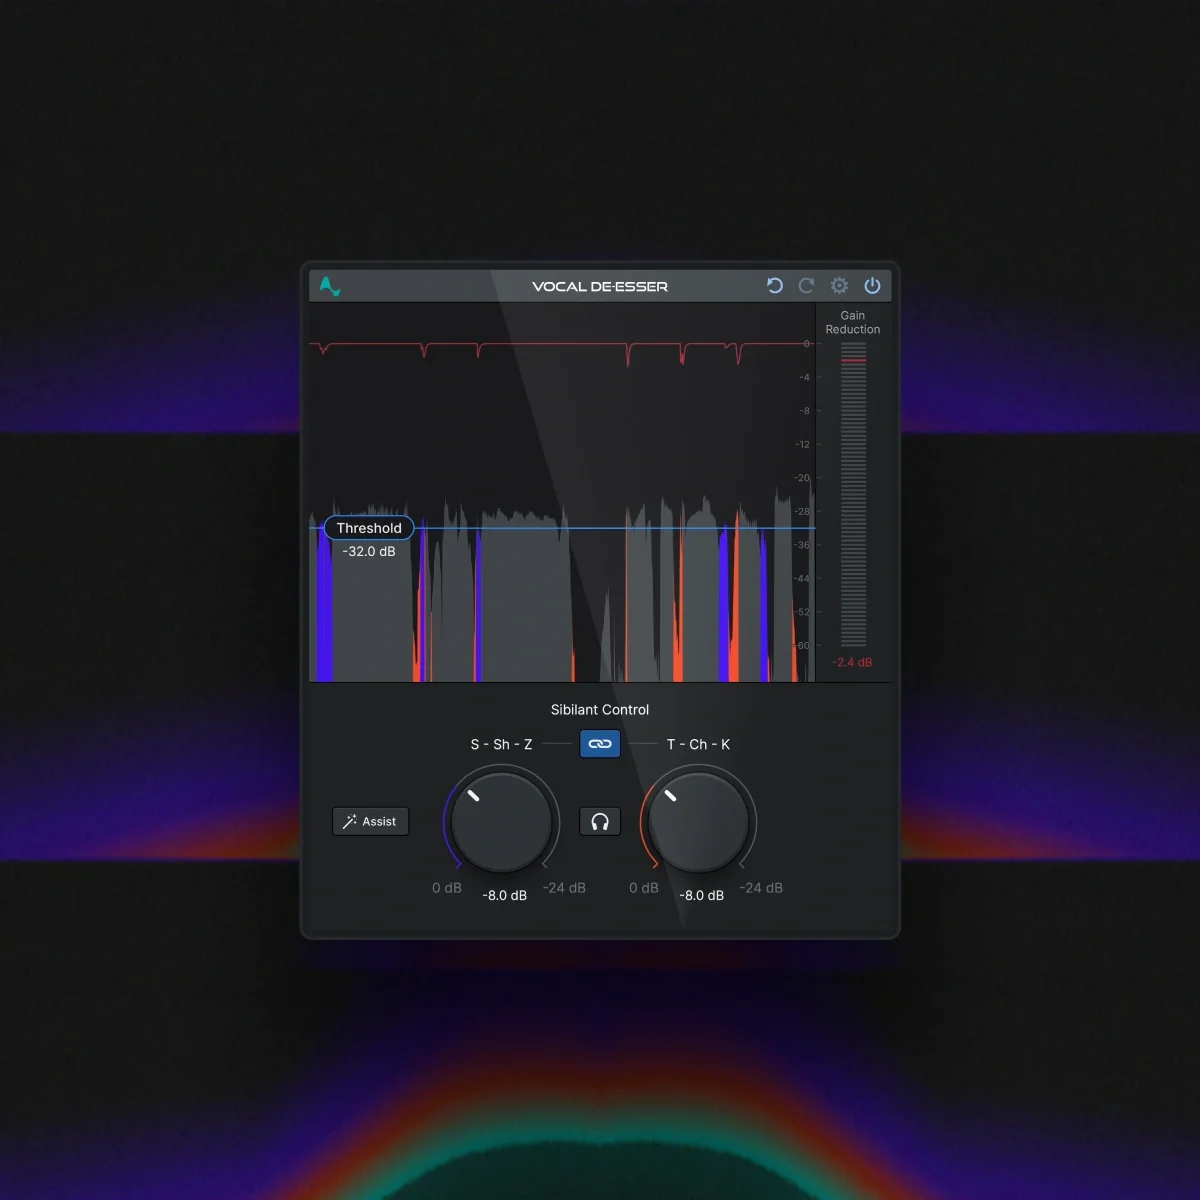Click the -2.4 dB gain reduction readout
This screenshot has height=1200, width=1200.
852,663
